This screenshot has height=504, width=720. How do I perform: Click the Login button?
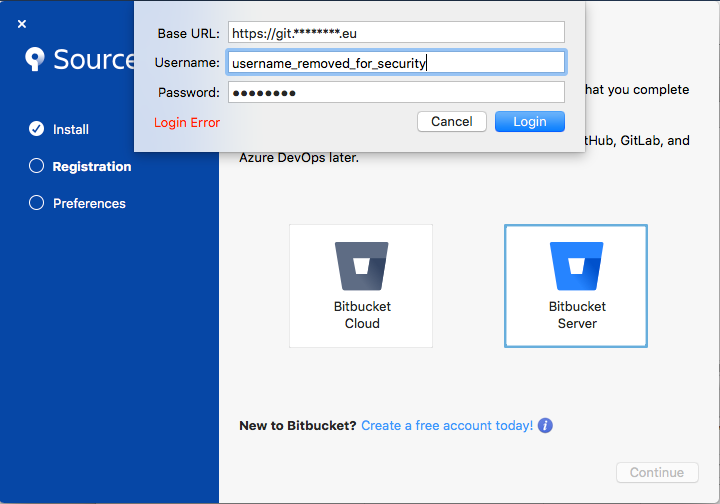pyautogui.click(x=529, y=122)
